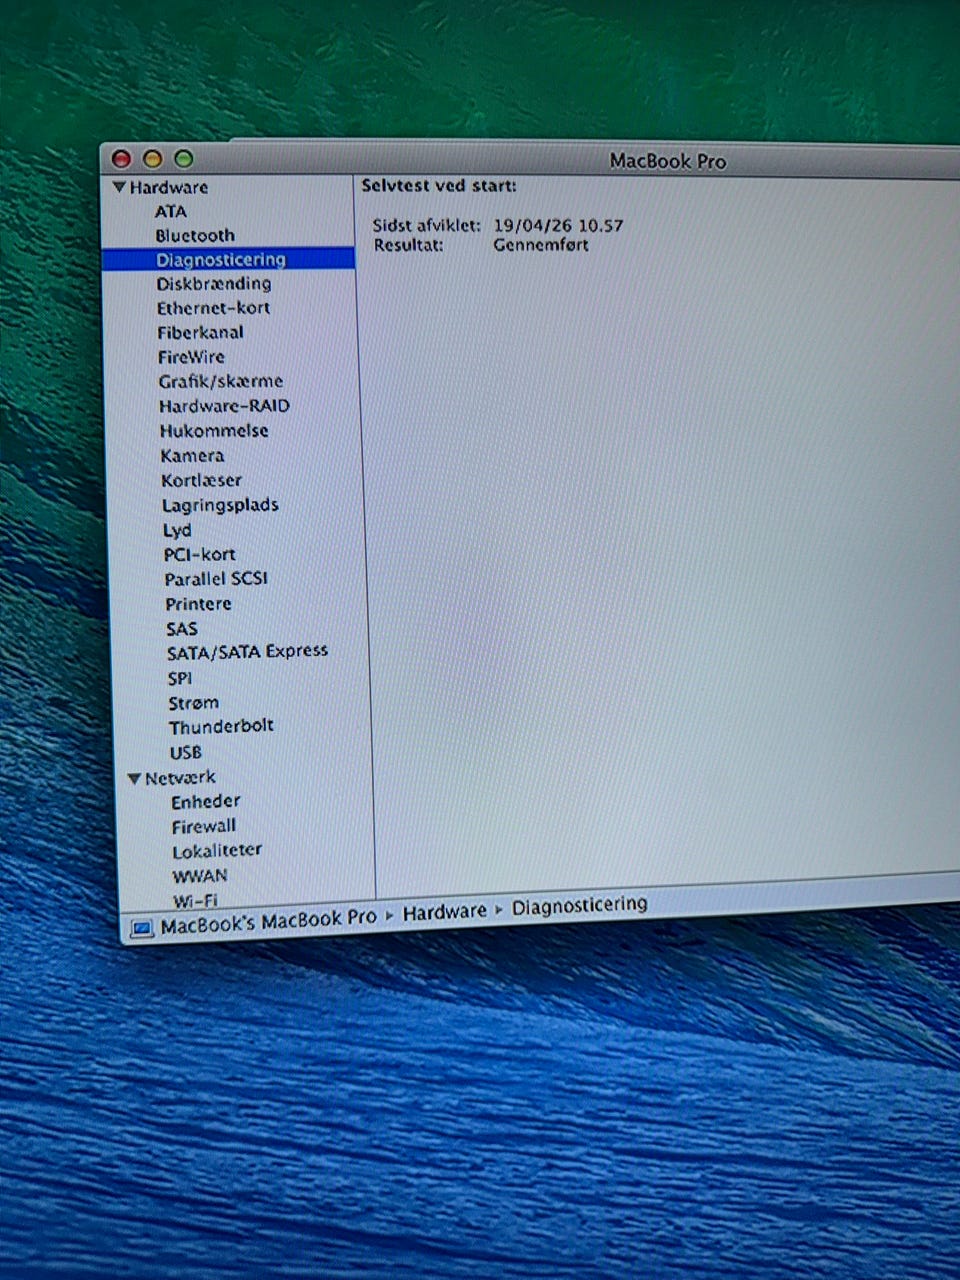Click the date value 19/04/26 10.57

pos(558,226)
